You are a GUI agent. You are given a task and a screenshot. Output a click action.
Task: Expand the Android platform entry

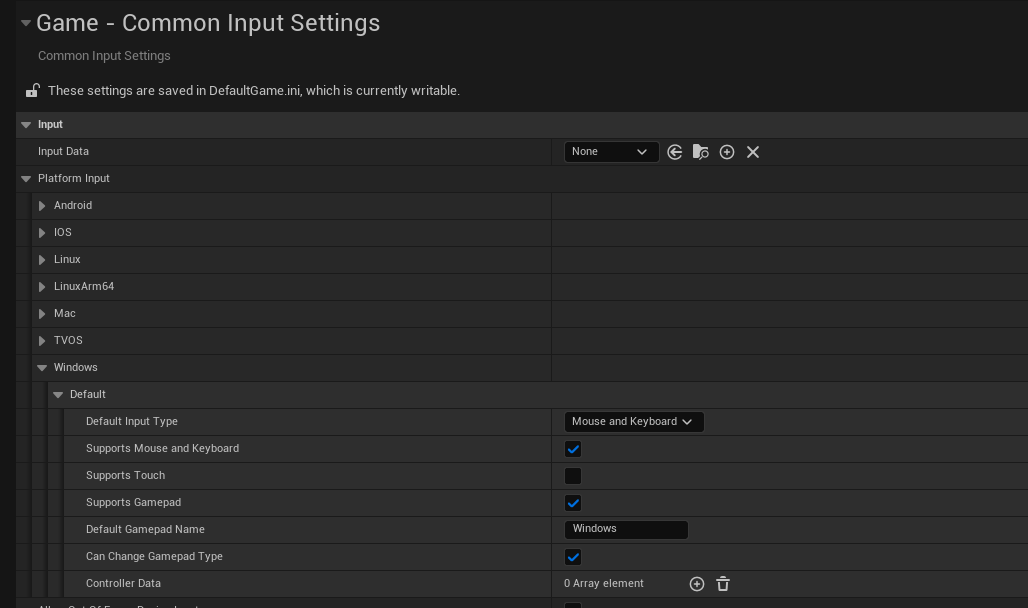tap(42, 206)
